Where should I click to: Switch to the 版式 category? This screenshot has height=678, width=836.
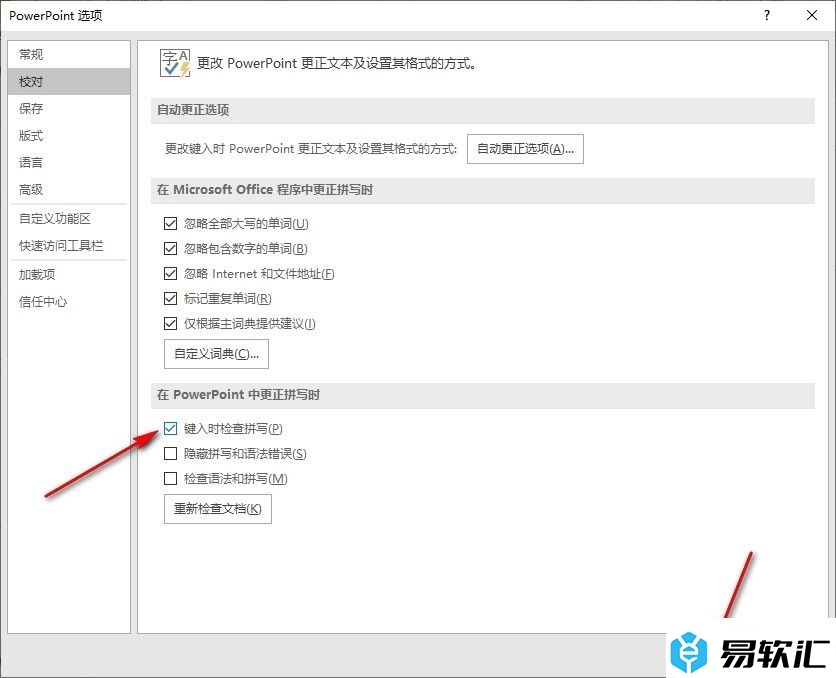click(69, 136)
